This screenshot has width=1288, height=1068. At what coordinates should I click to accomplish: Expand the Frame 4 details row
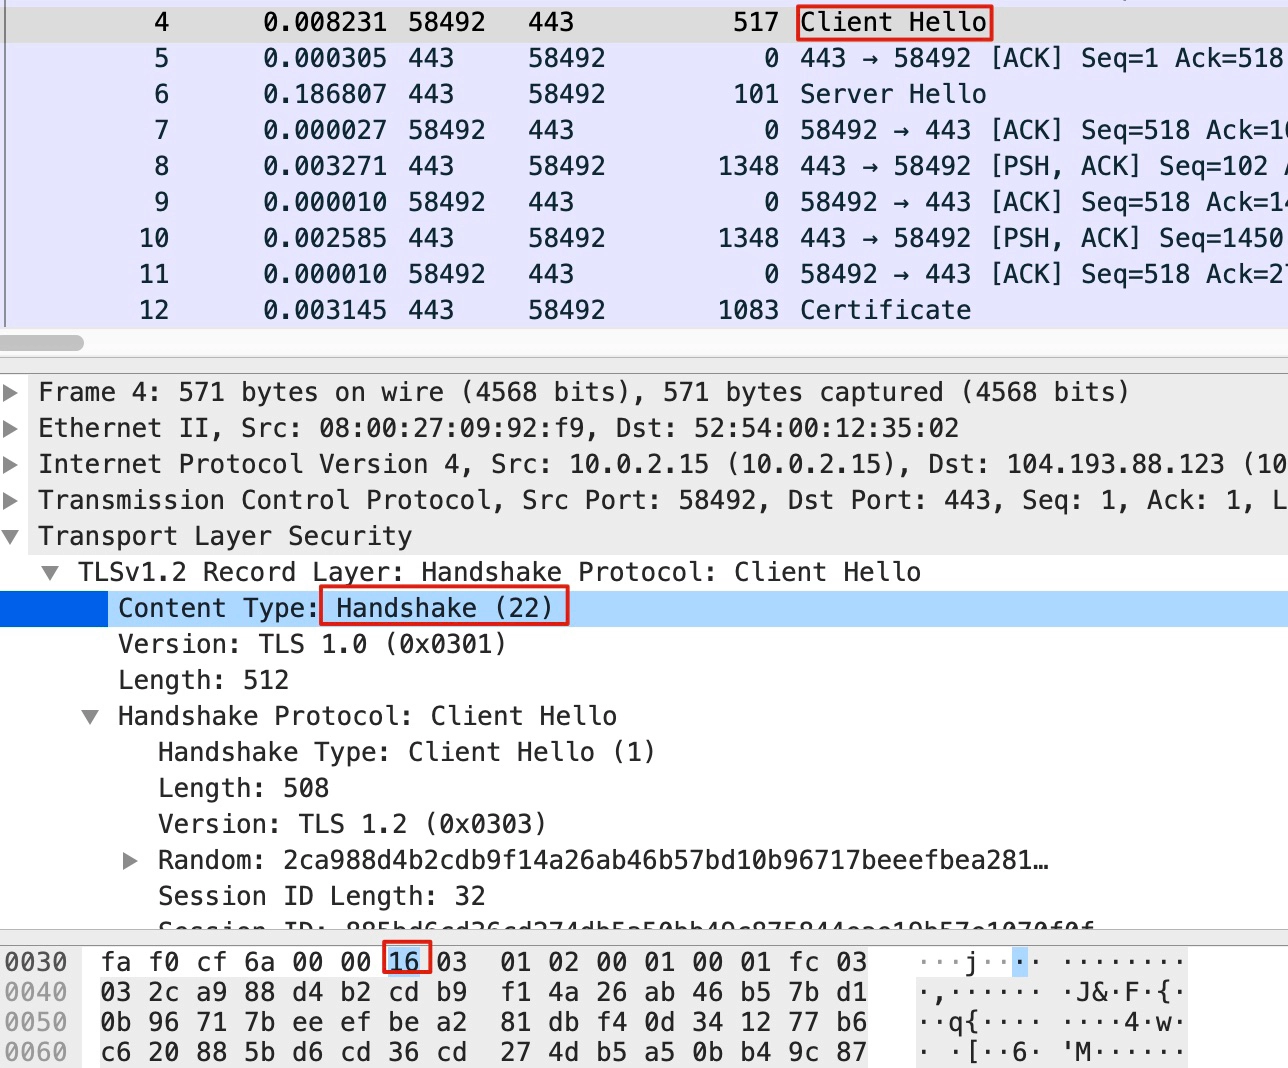tap(11, 393)
